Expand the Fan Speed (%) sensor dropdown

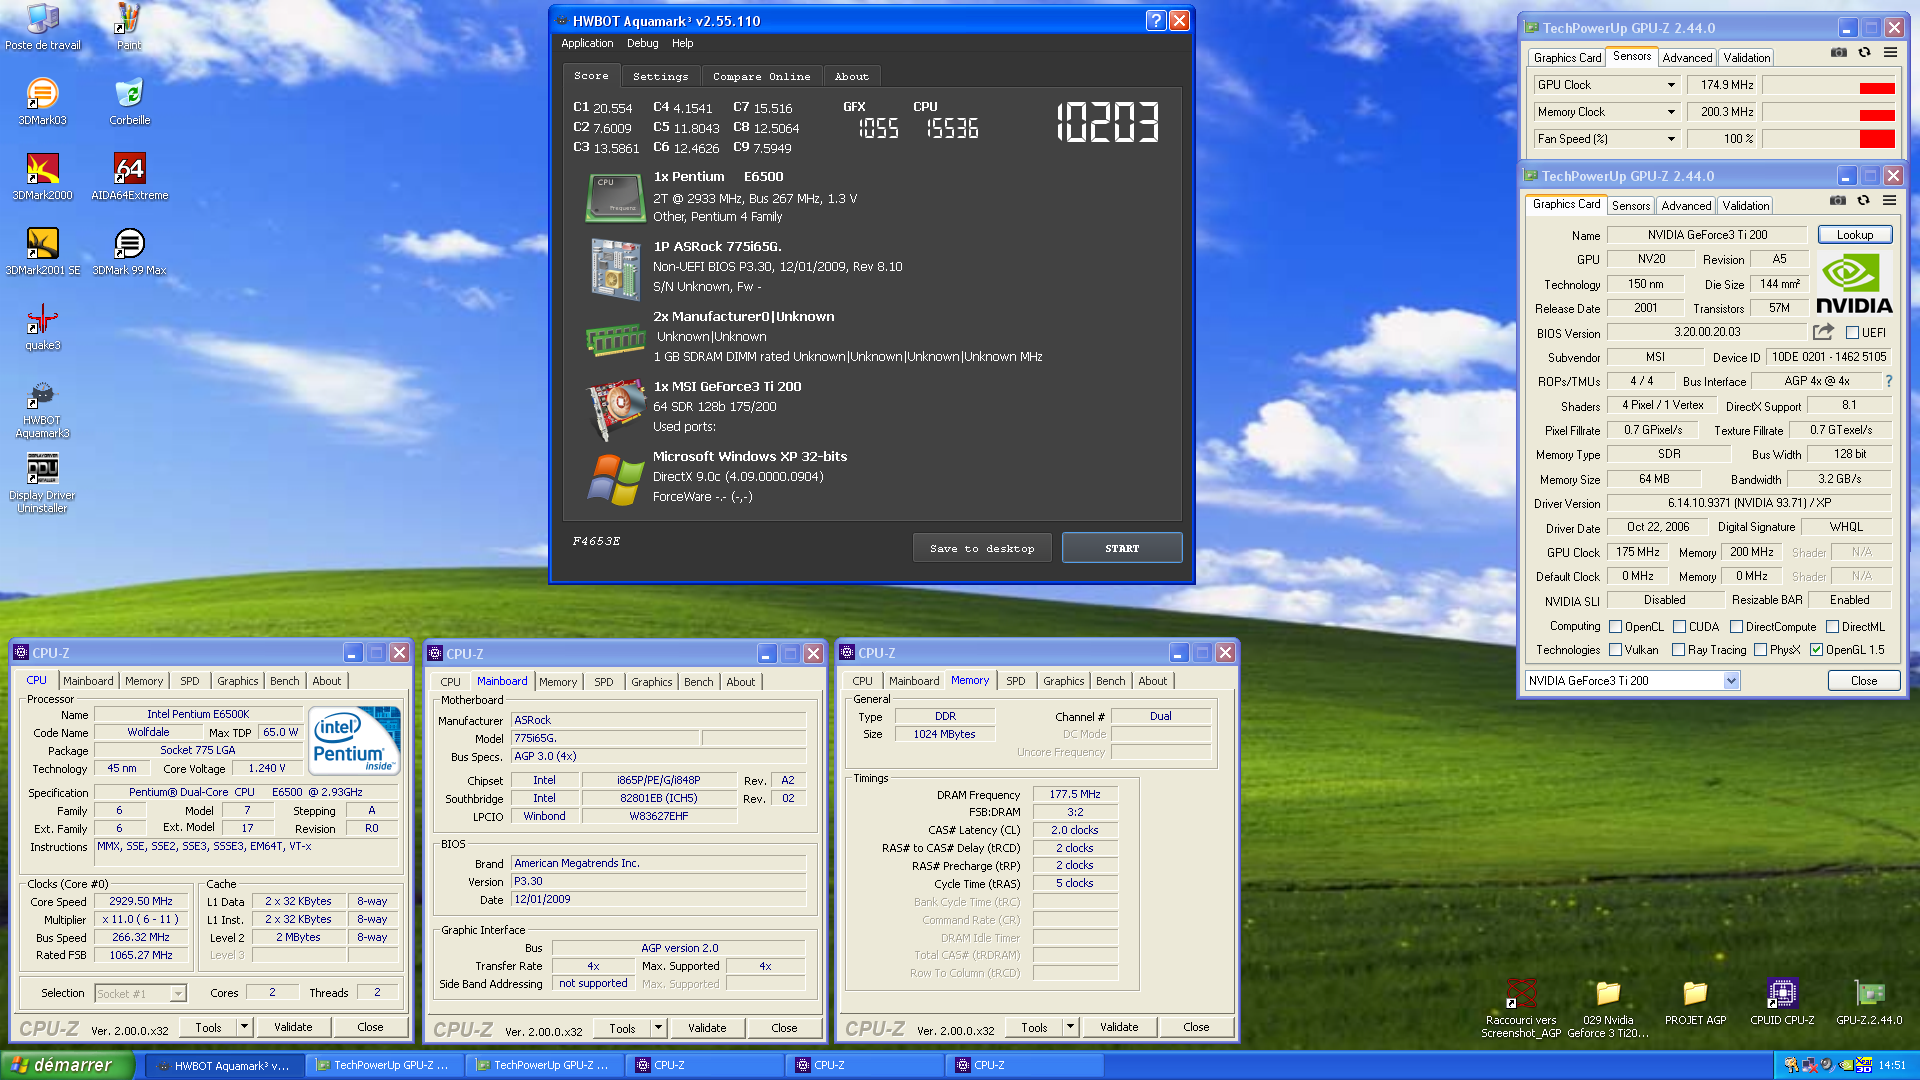(x=1671, y=139)
